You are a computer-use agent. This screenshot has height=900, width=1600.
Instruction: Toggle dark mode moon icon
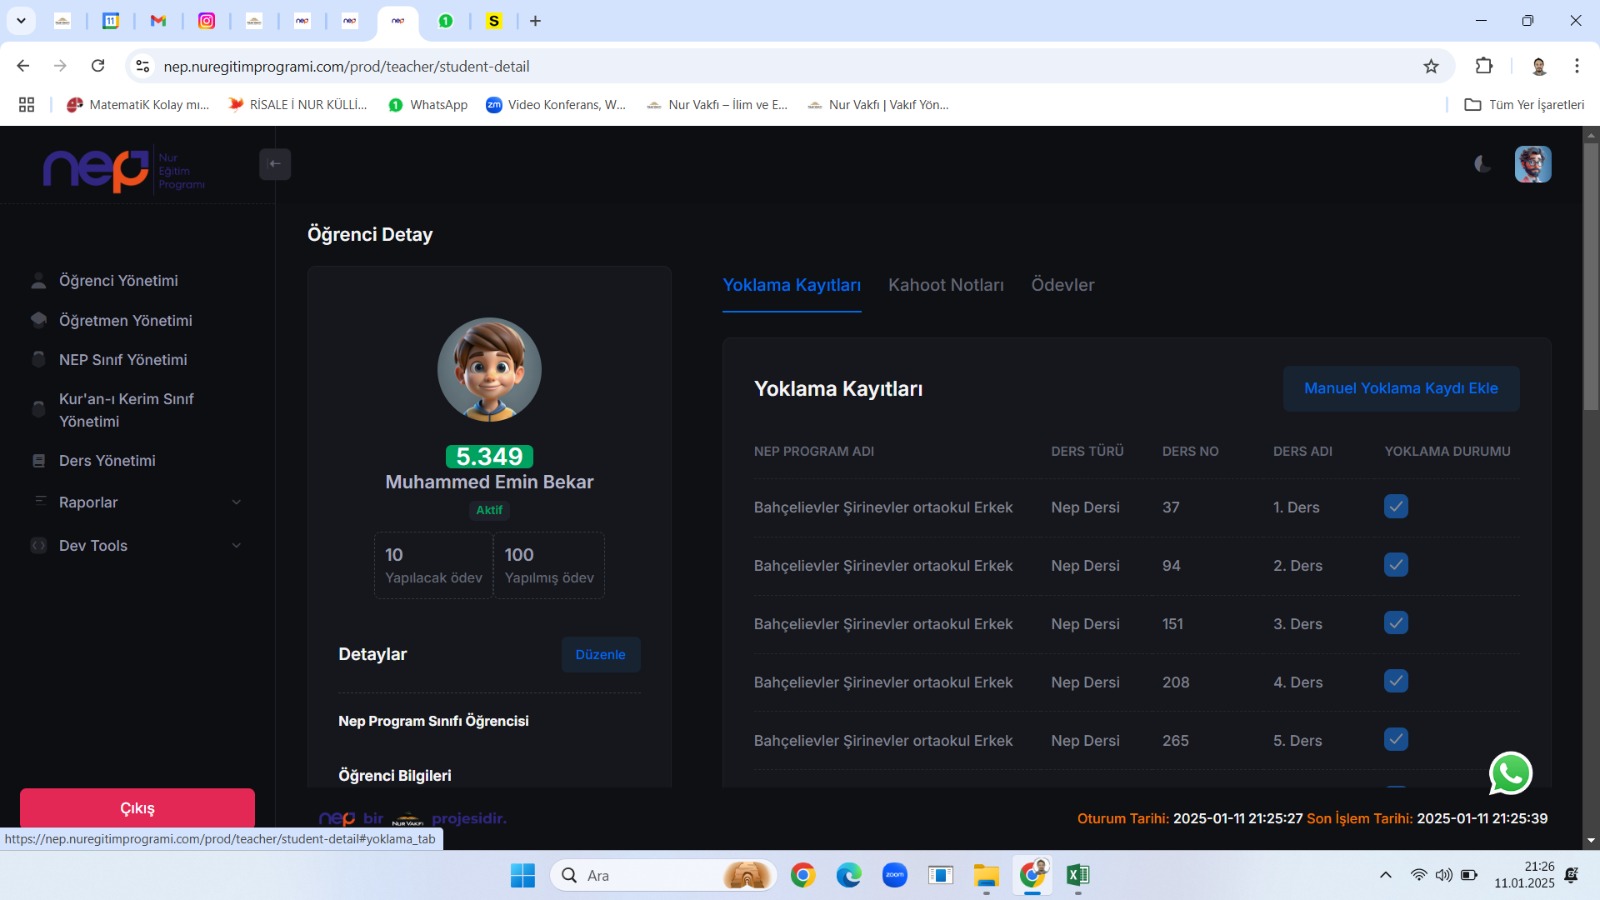[x=1483, y=164]
